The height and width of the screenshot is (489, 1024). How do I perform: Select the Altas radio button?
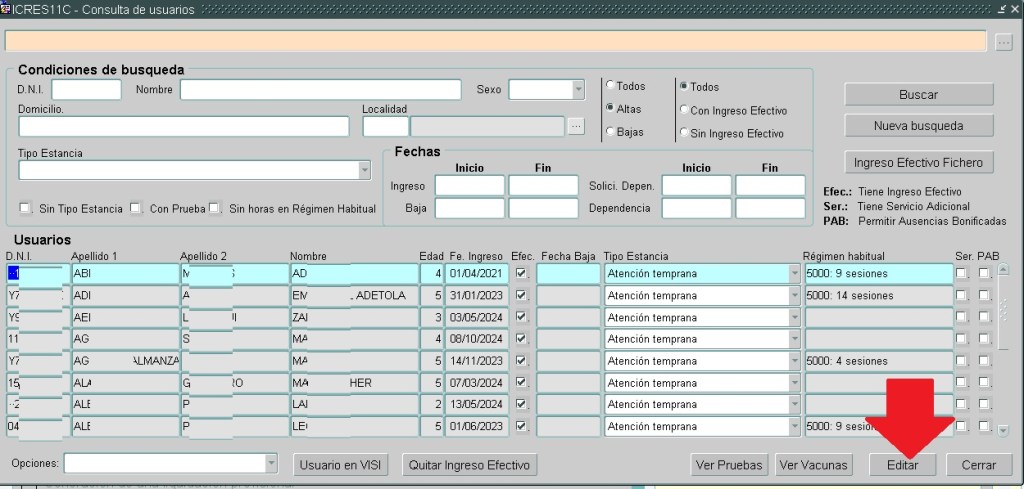[x=608, y=109]
